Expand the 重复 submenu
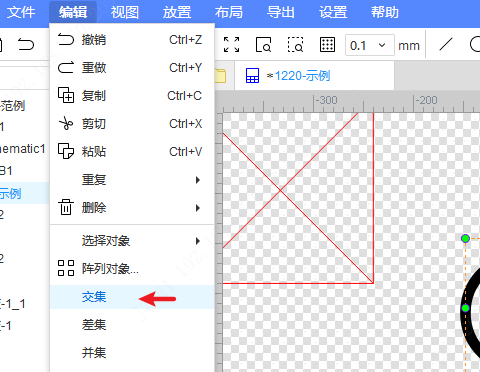The width and height of the screenshot is (480, 372). click(132, 180)
